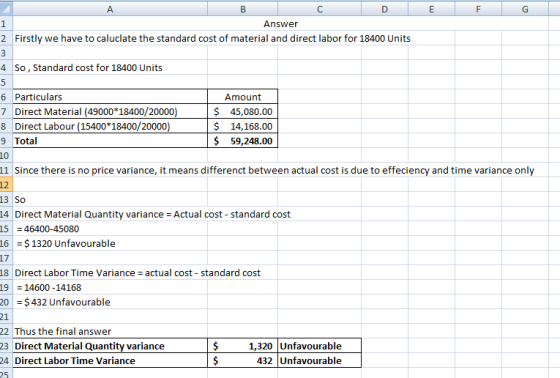Click cell '= 14600 -14168'
This screenshot has height=378, width=560.
110,287
